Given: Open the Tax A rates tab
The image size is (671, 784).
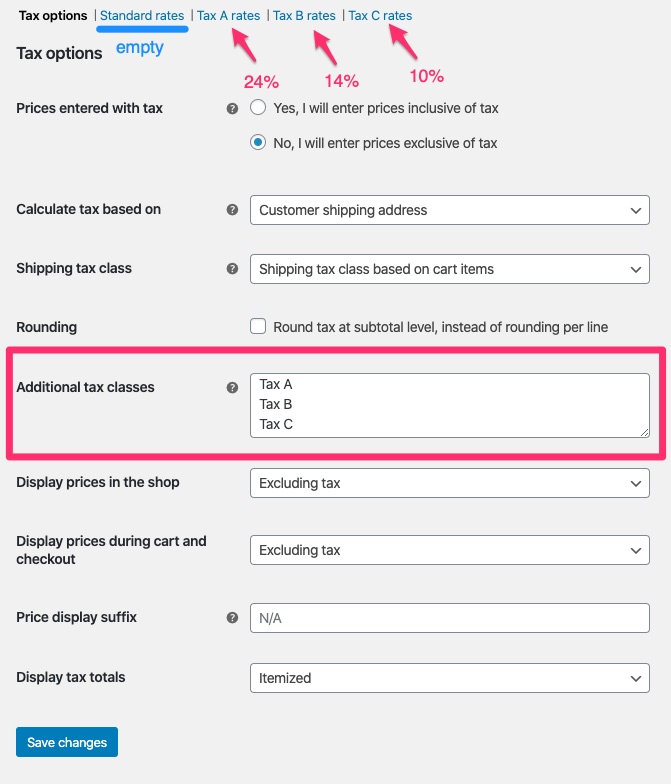Looking at the screenshot, I should pyautogui.click(x=228, y=16).
